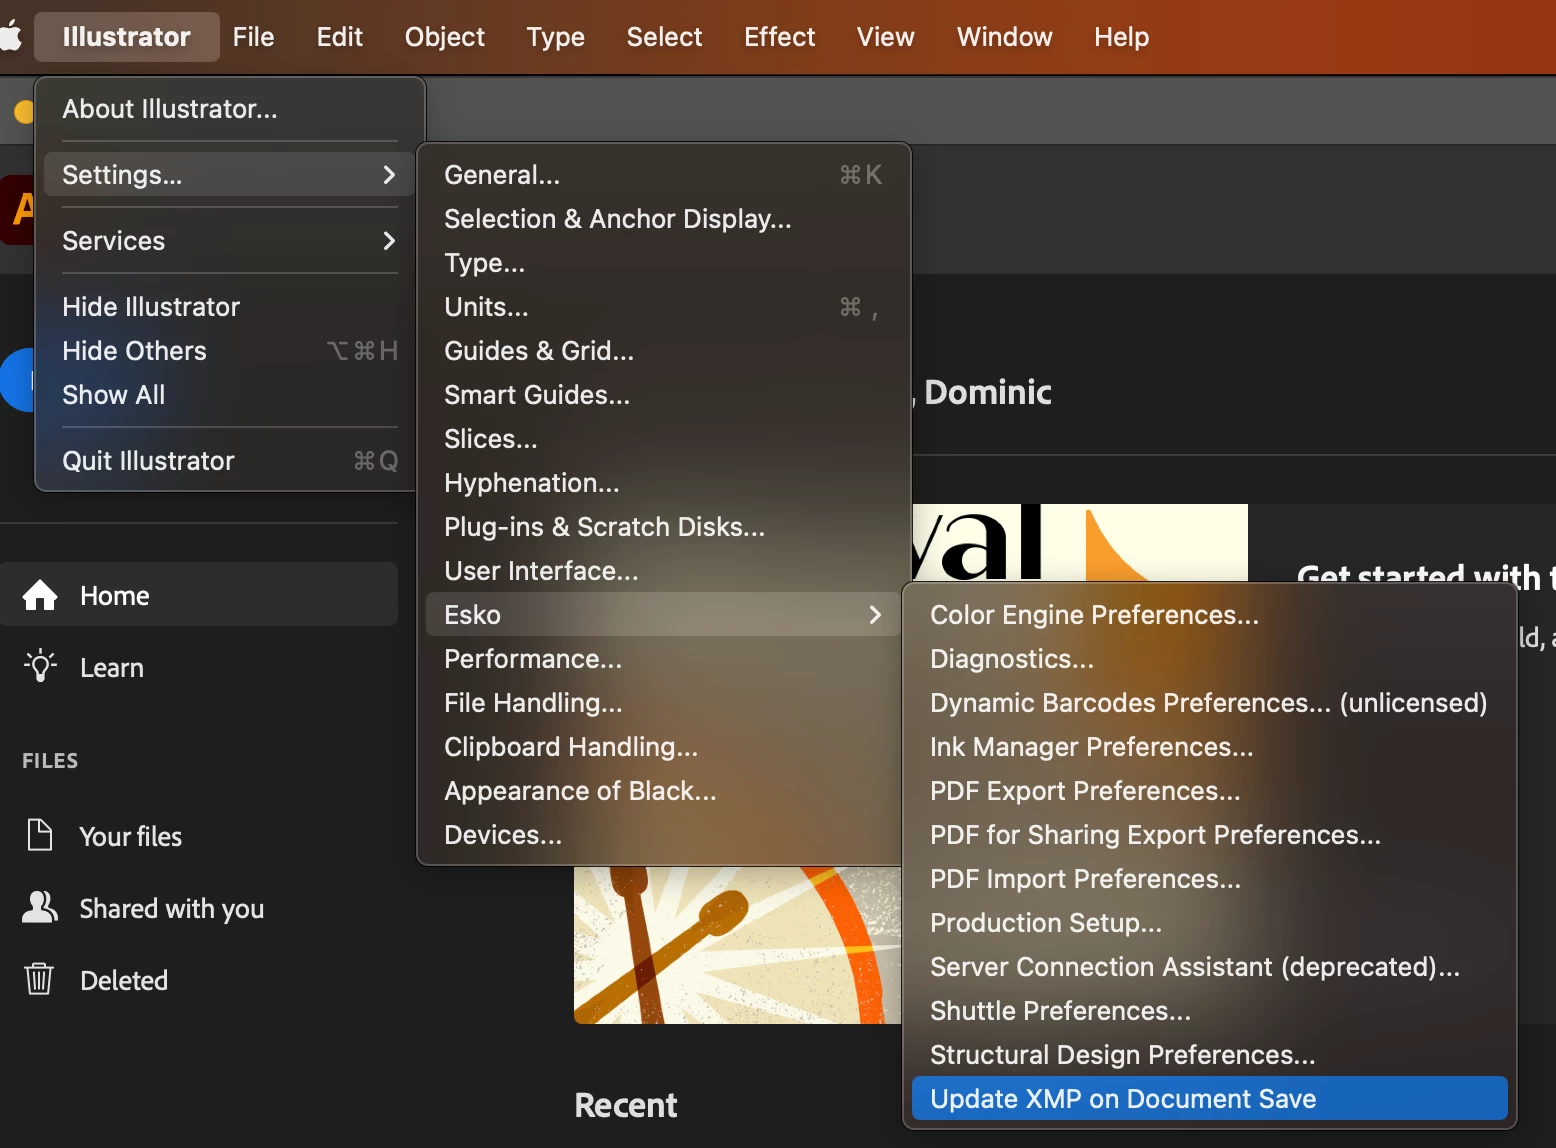1556x1148 pixels.
Task: Open the View menu
Action: click(885, 37)
